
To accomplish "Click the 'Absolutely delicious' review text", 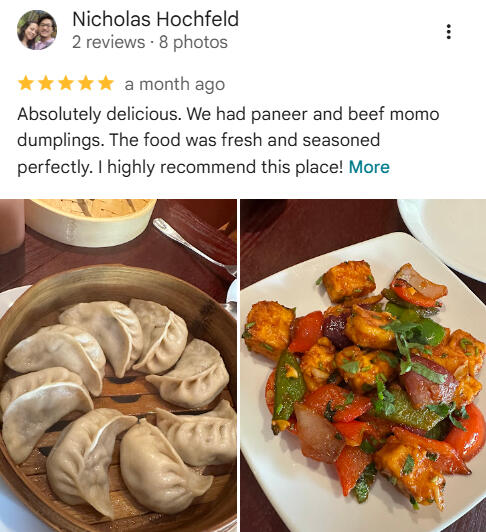I will click(99, 114).
